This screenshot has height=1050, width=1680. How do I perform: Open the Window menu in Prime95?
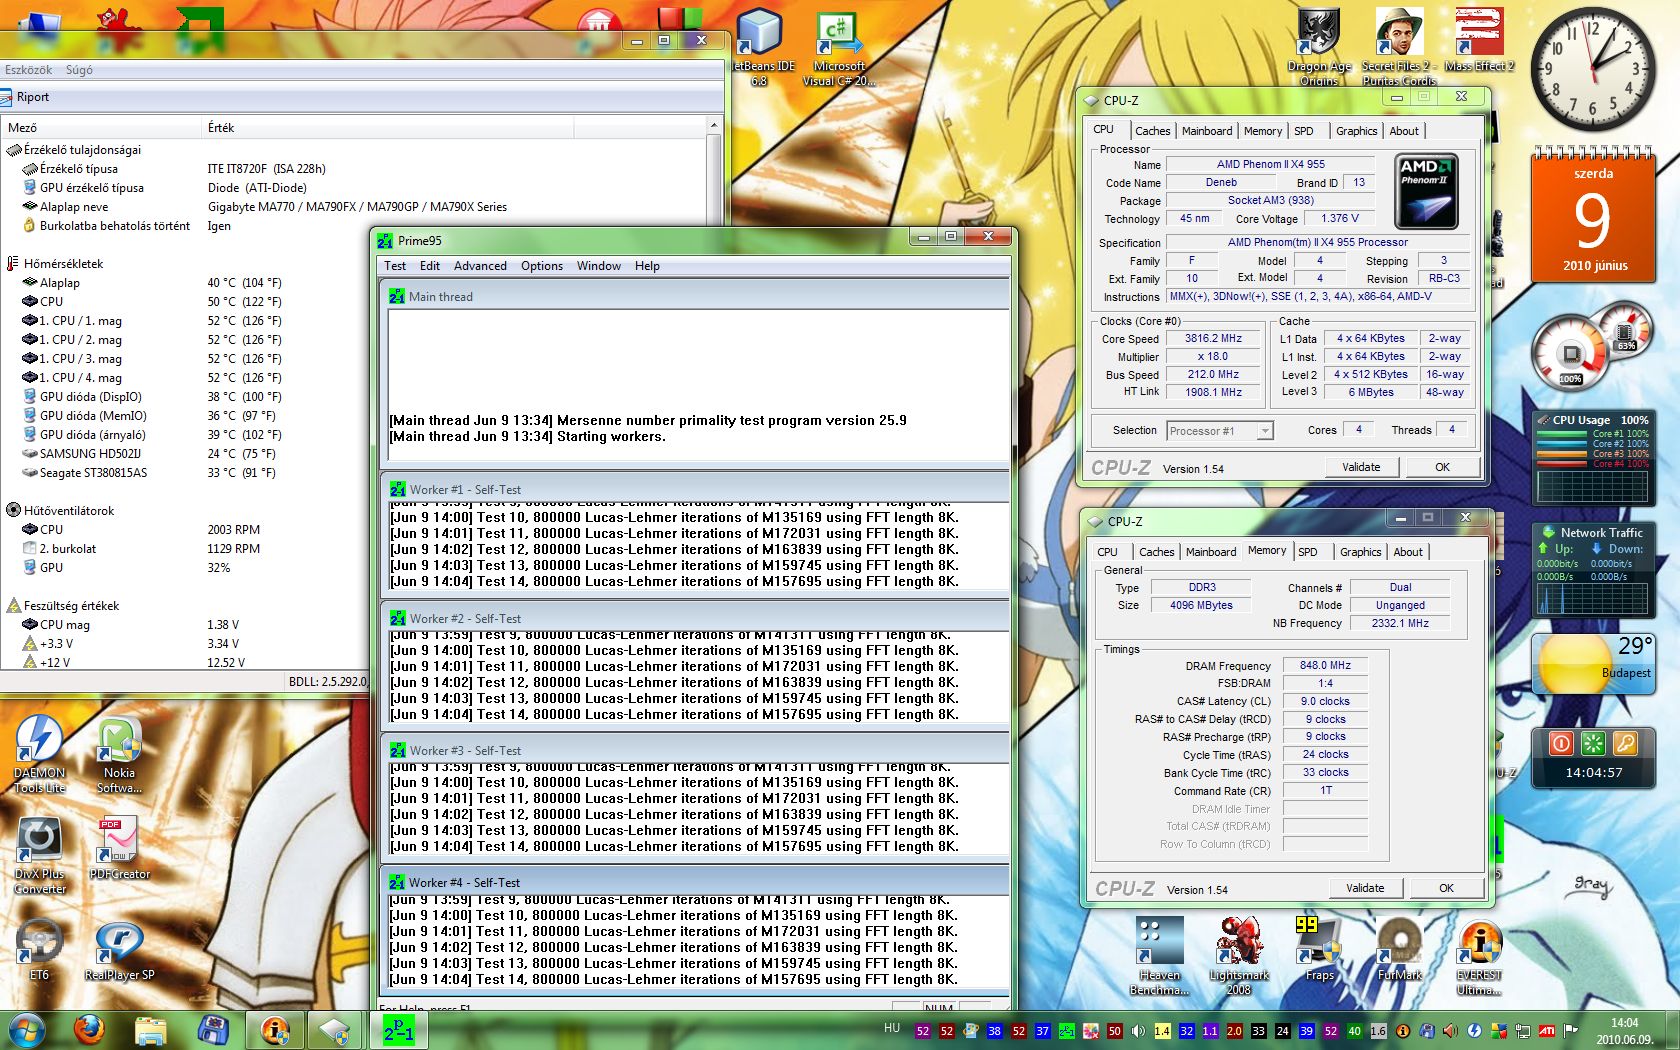click(x=599, y=266)
